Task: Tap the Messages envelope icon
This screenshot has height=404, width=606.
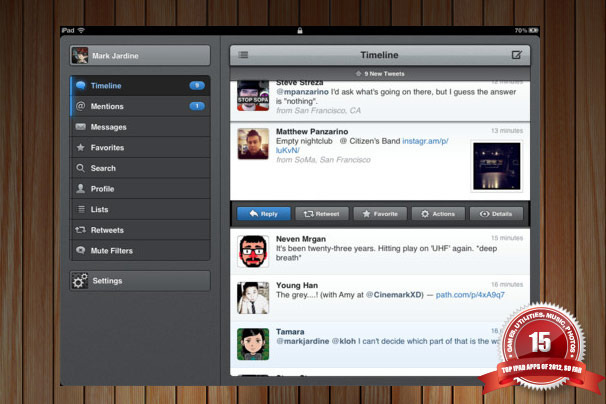Action: point(80,127)
